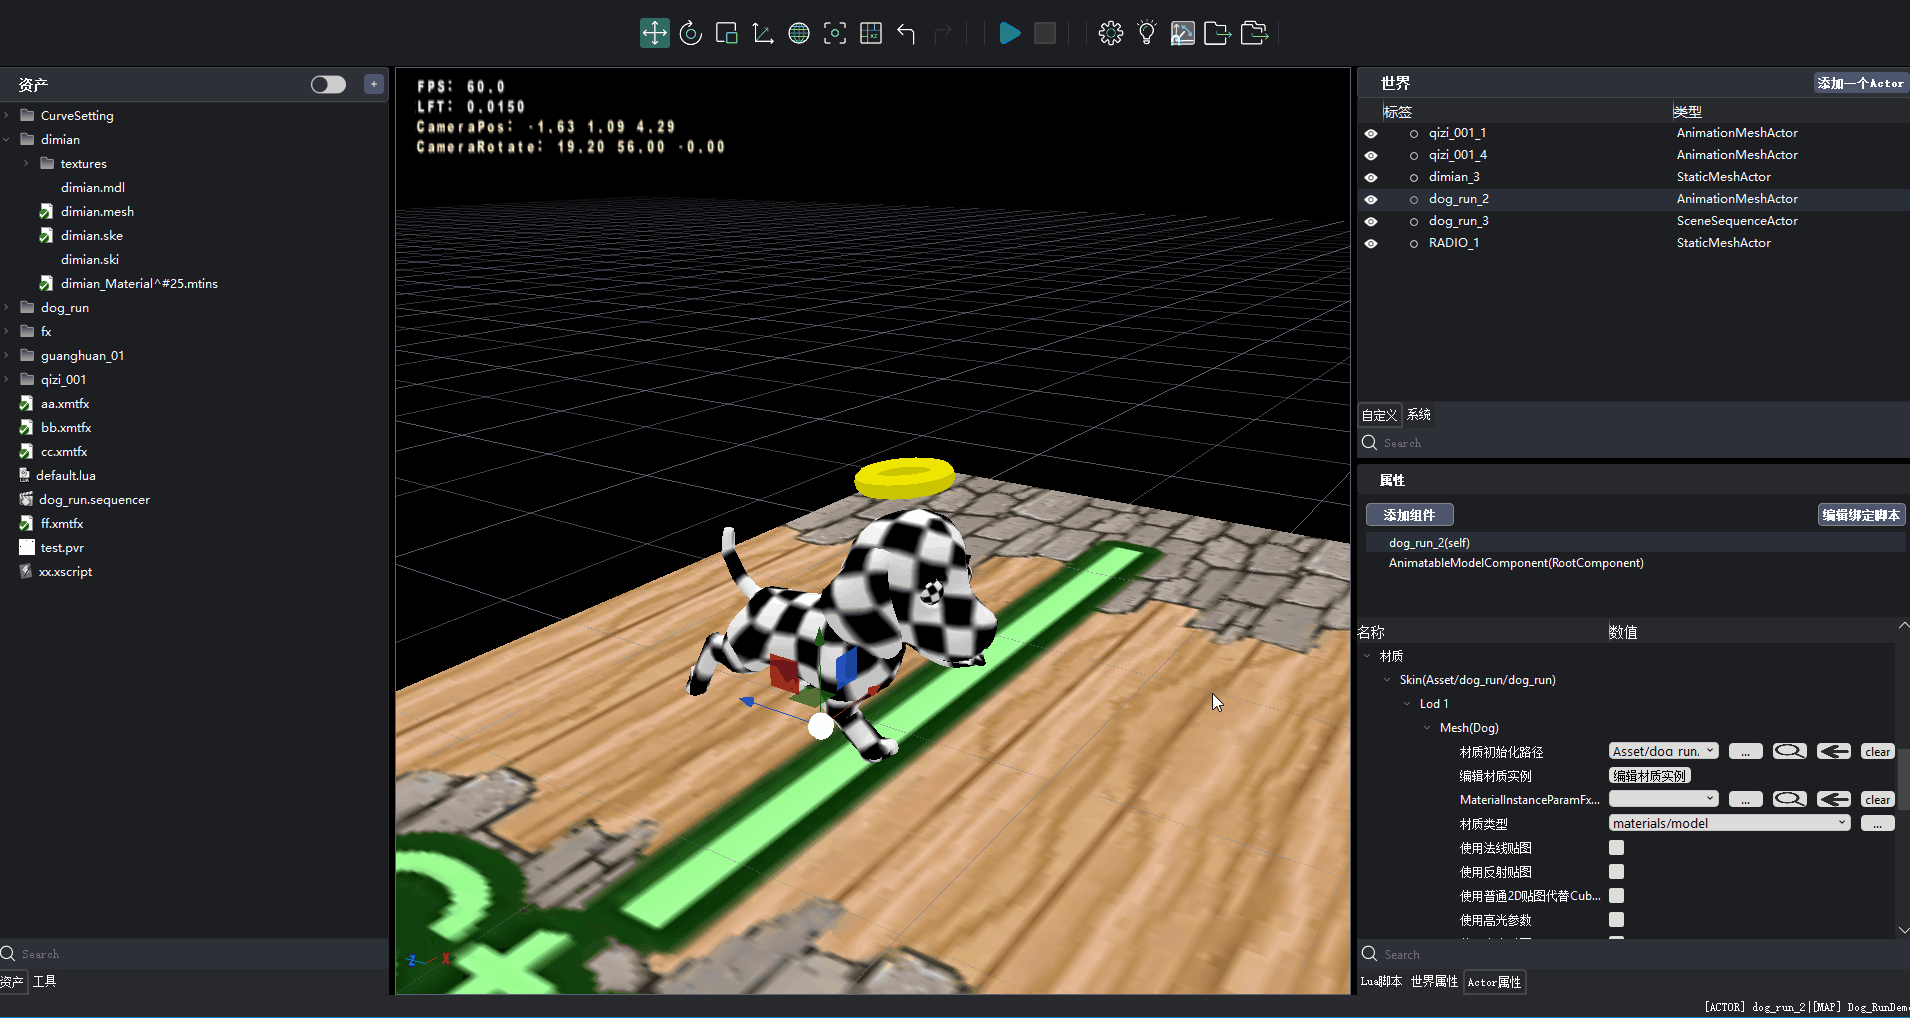This screenshot has height=1018, width=1910.
Task: Open the empty MaterialInstanceParamFx dropdown
Action: (1663, 799)
